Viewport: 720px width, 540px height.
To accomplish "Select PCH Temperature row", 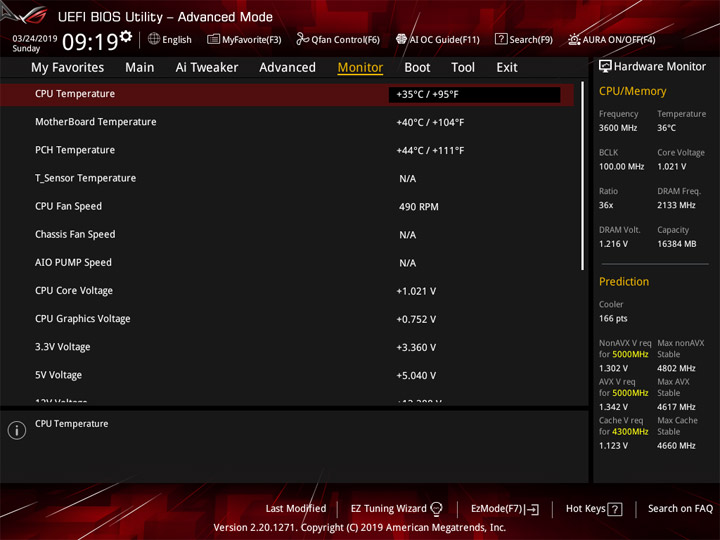I will click(x=287, y=150).
